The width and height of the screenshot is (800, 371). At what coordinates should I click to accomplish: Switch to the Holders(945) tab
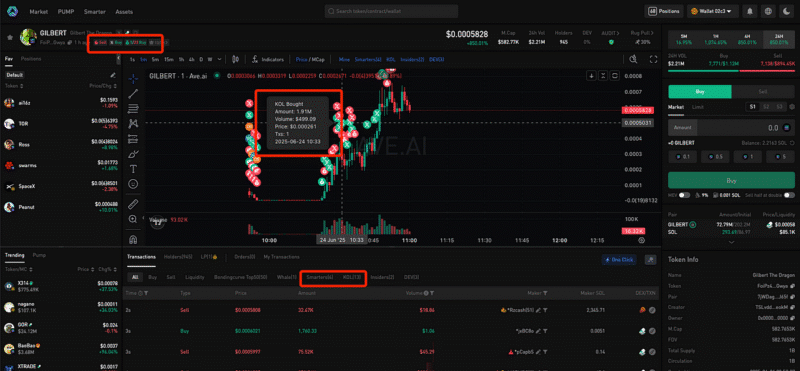(x=178, y=257)
